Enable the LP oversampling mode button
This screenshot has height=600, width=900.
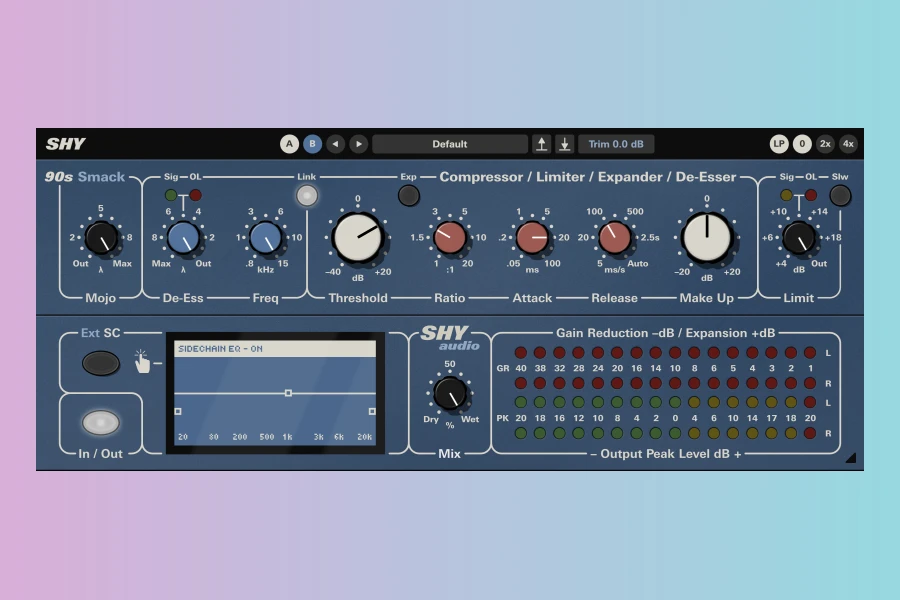[779, 144]
